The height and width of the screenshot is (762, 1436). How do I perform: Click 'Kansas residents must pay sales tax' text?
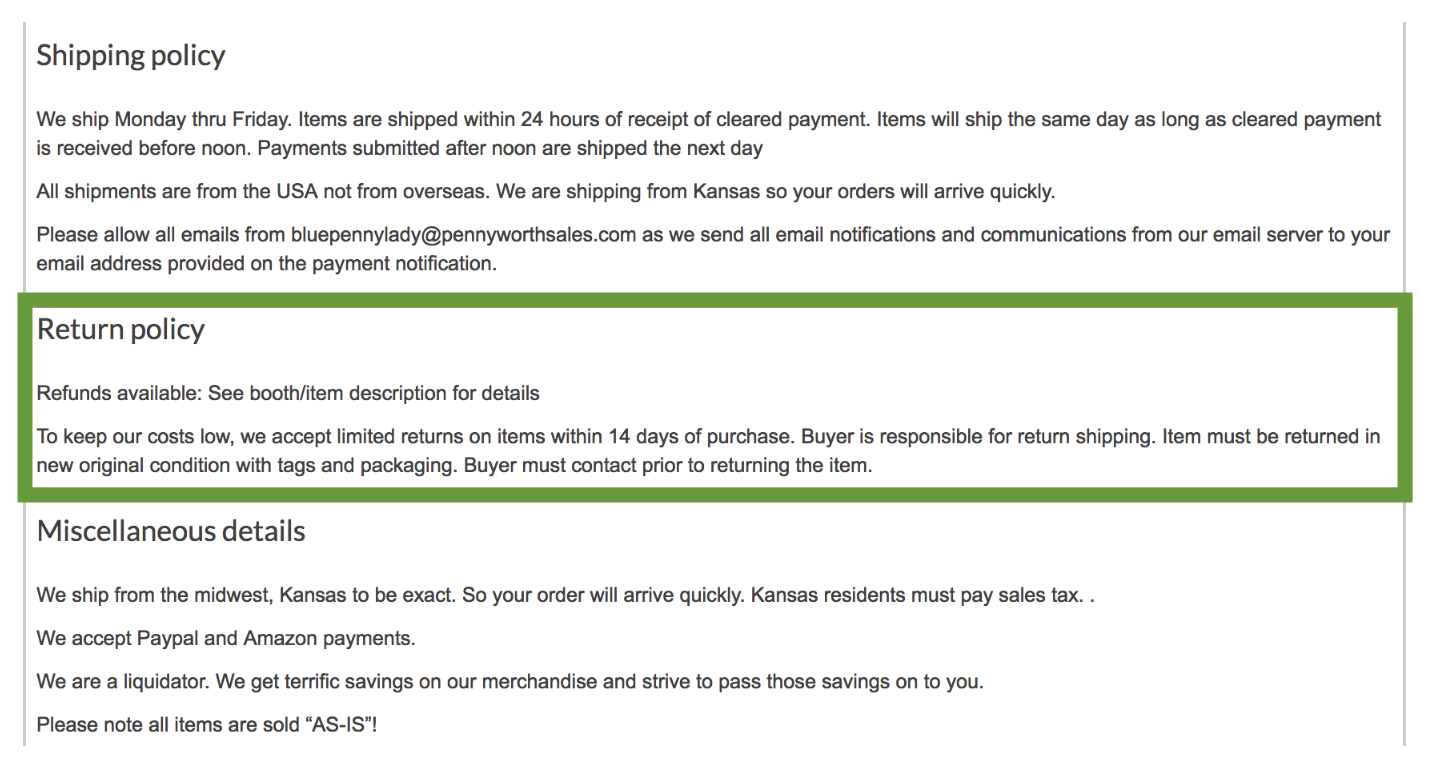click(x=917, y=595)
